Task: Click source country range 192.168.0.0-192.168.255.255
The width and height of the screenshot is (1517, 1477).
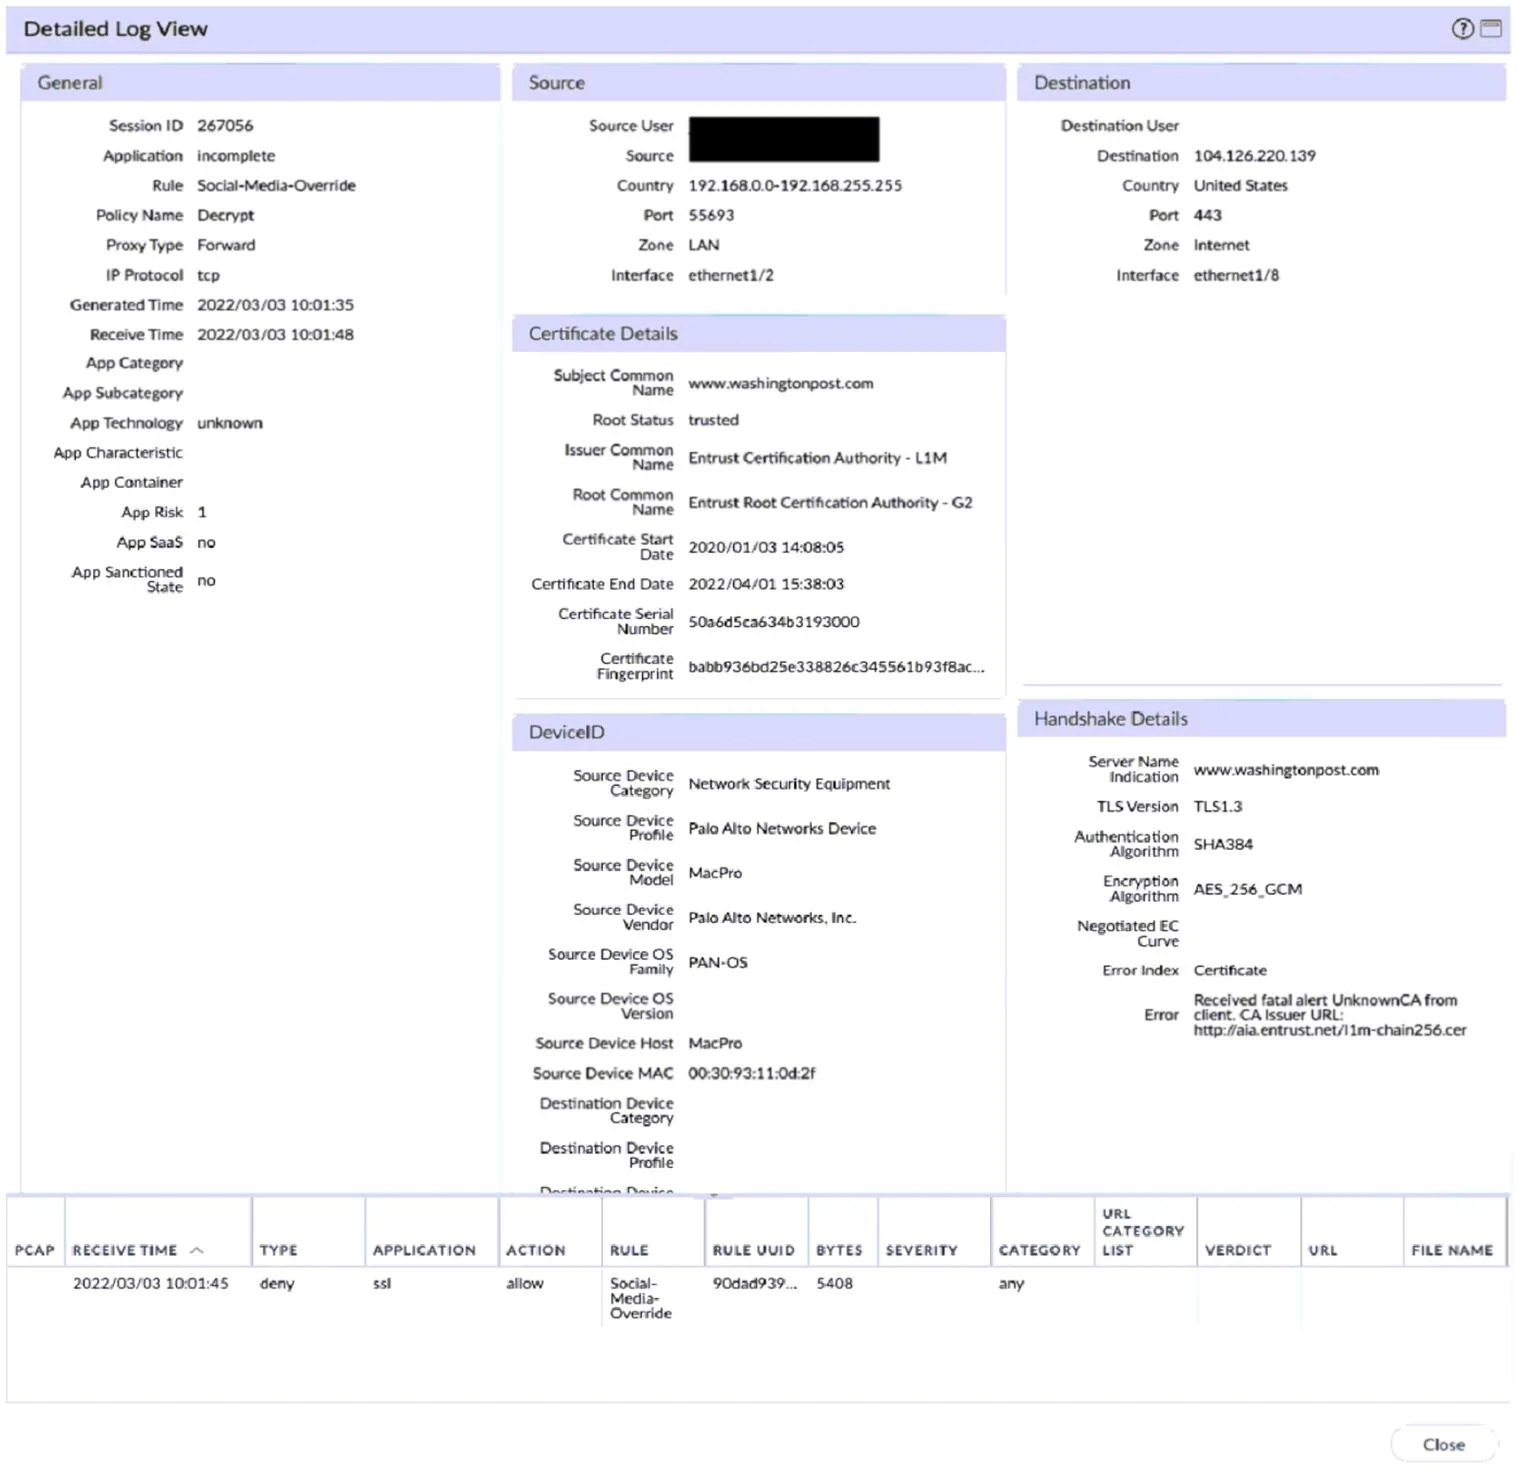Action: [x=795, y=186]
